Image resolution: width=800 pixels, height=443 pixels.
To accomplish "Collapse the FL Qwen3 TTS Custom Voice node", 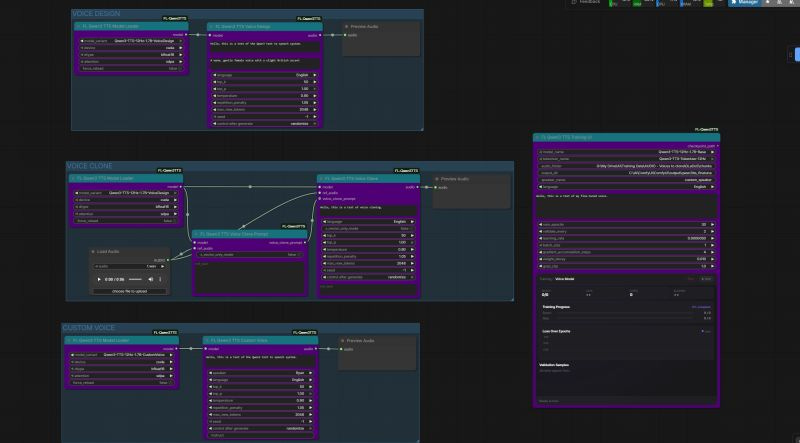I will 207,340.
